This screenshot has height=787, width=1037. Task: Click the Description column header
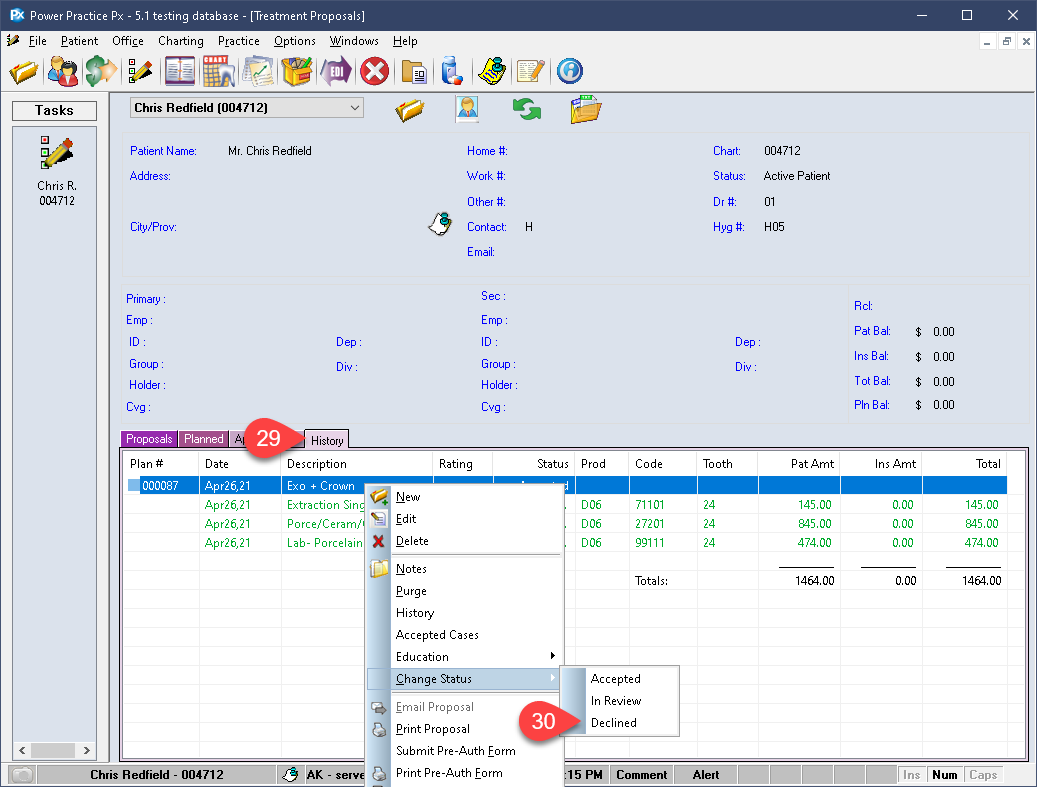pos(357,464)
